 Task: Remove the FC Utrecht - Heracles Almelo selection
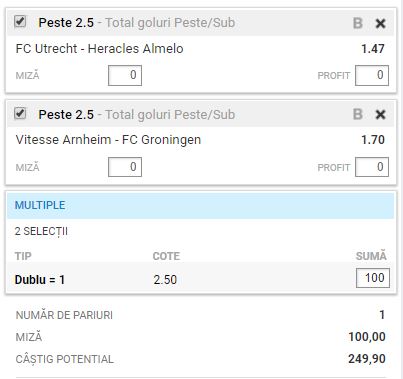tap(380, 23)
